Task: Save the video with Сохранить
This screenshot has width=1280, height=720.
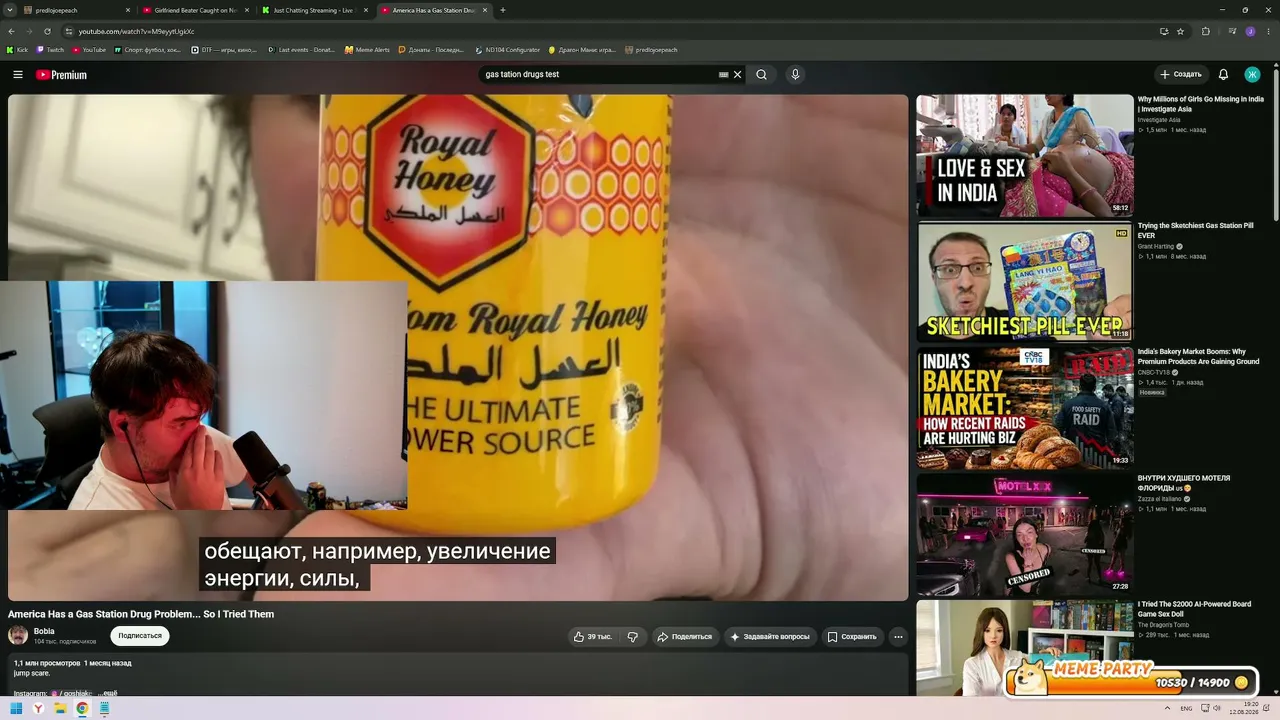Action: pyautogui.click(x=852, y=637)
